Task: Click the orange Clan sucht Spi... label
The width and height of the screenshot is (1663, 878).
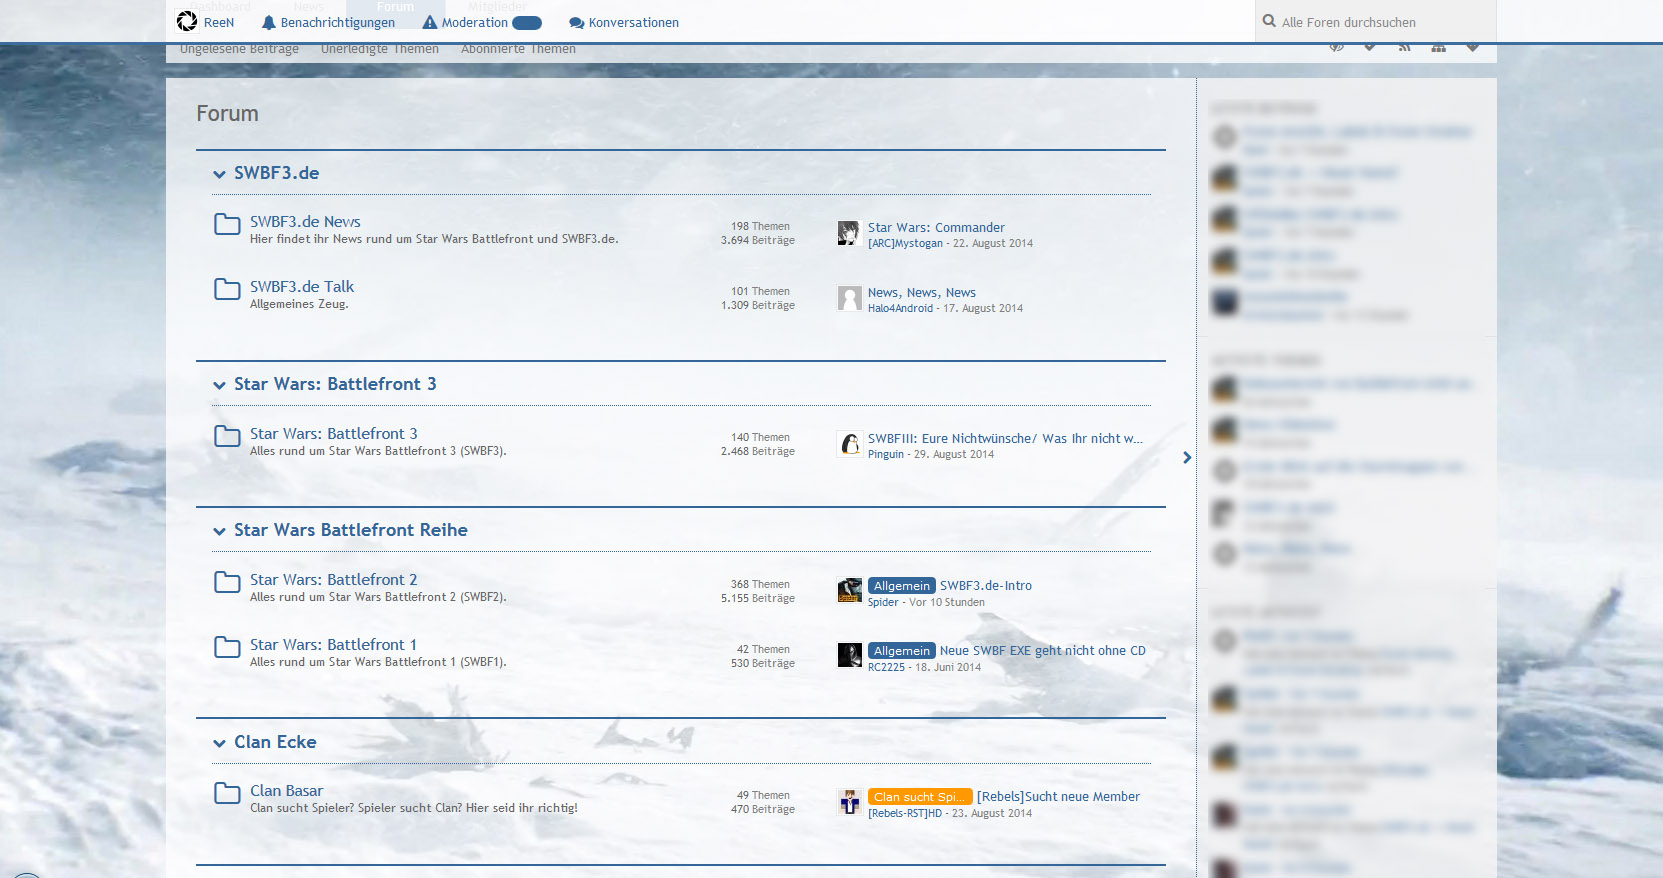Action: point(920,797)
